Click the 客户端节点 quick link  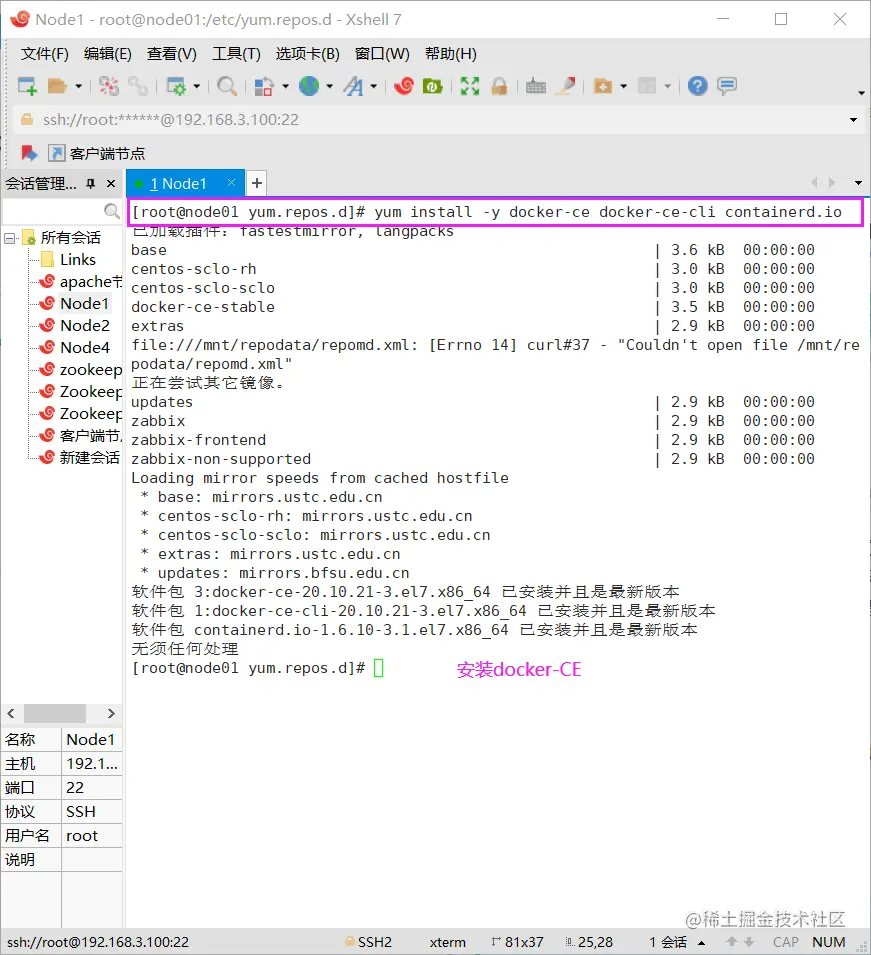point(97,153)
